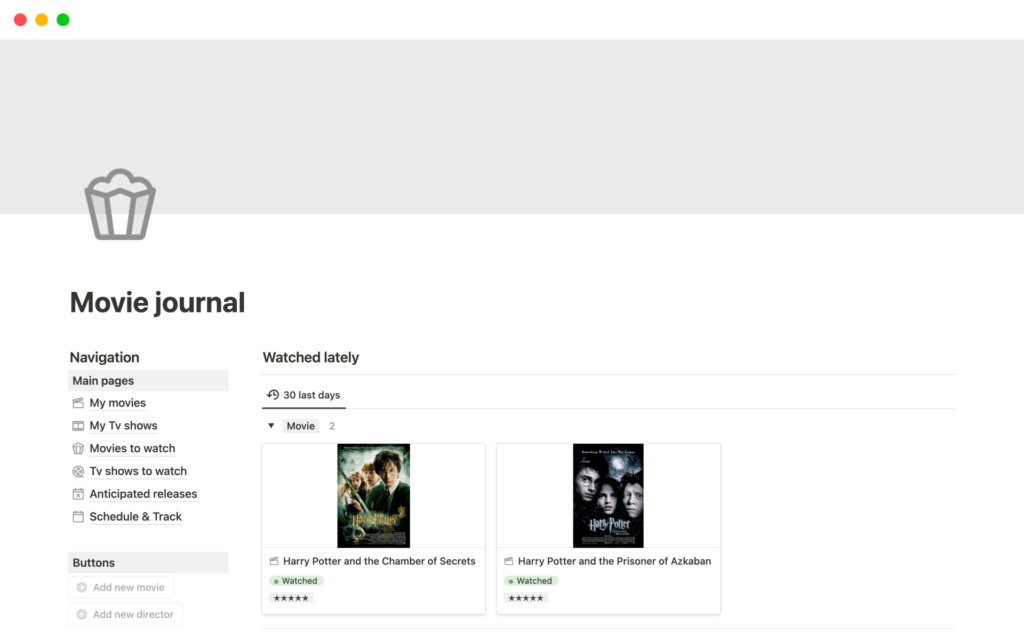The height and width of the screenshot is (640, 1024).
Task: Click the plus icon on Add new movie
Action: (82, 587)
